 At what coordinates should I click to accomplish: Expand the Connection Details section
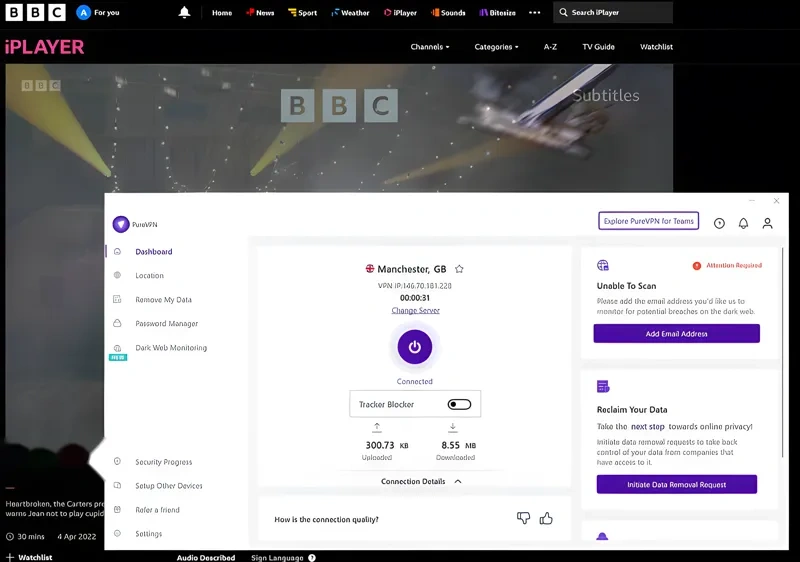[421, 481]
